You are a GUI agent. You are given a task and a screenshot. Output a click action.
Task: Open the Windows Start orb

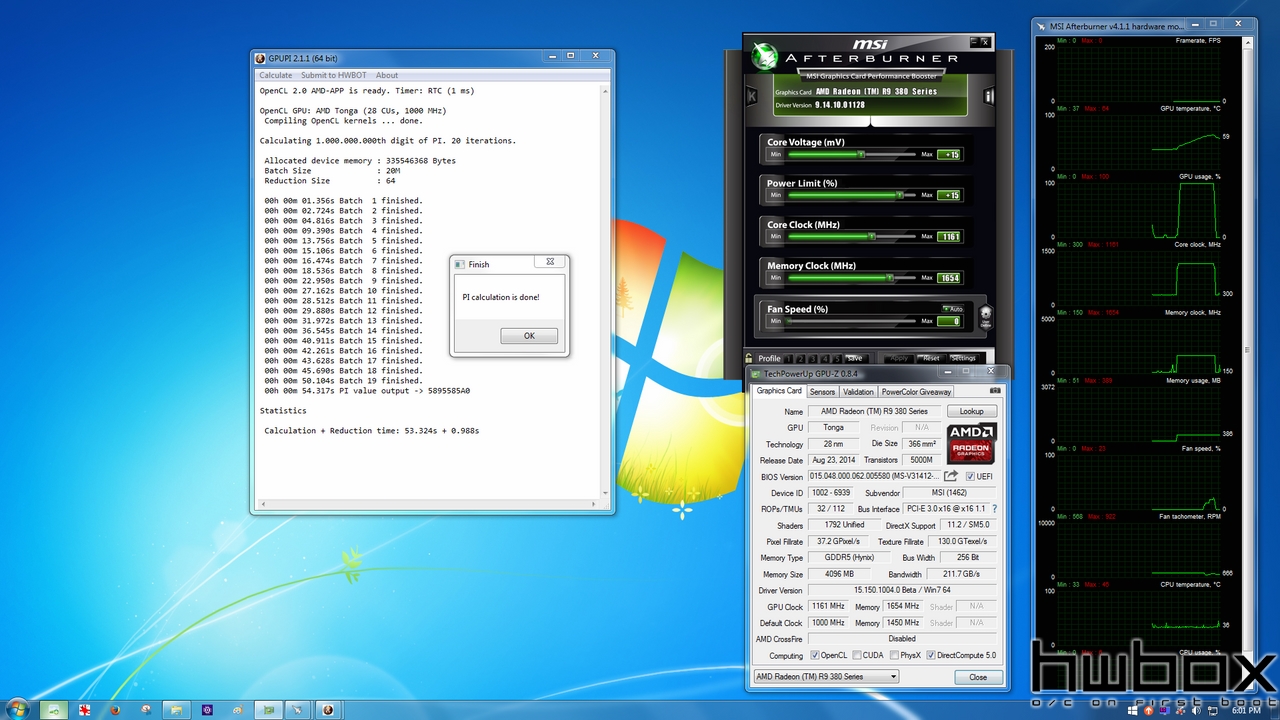pyautogui.click(x=17, y=709)
